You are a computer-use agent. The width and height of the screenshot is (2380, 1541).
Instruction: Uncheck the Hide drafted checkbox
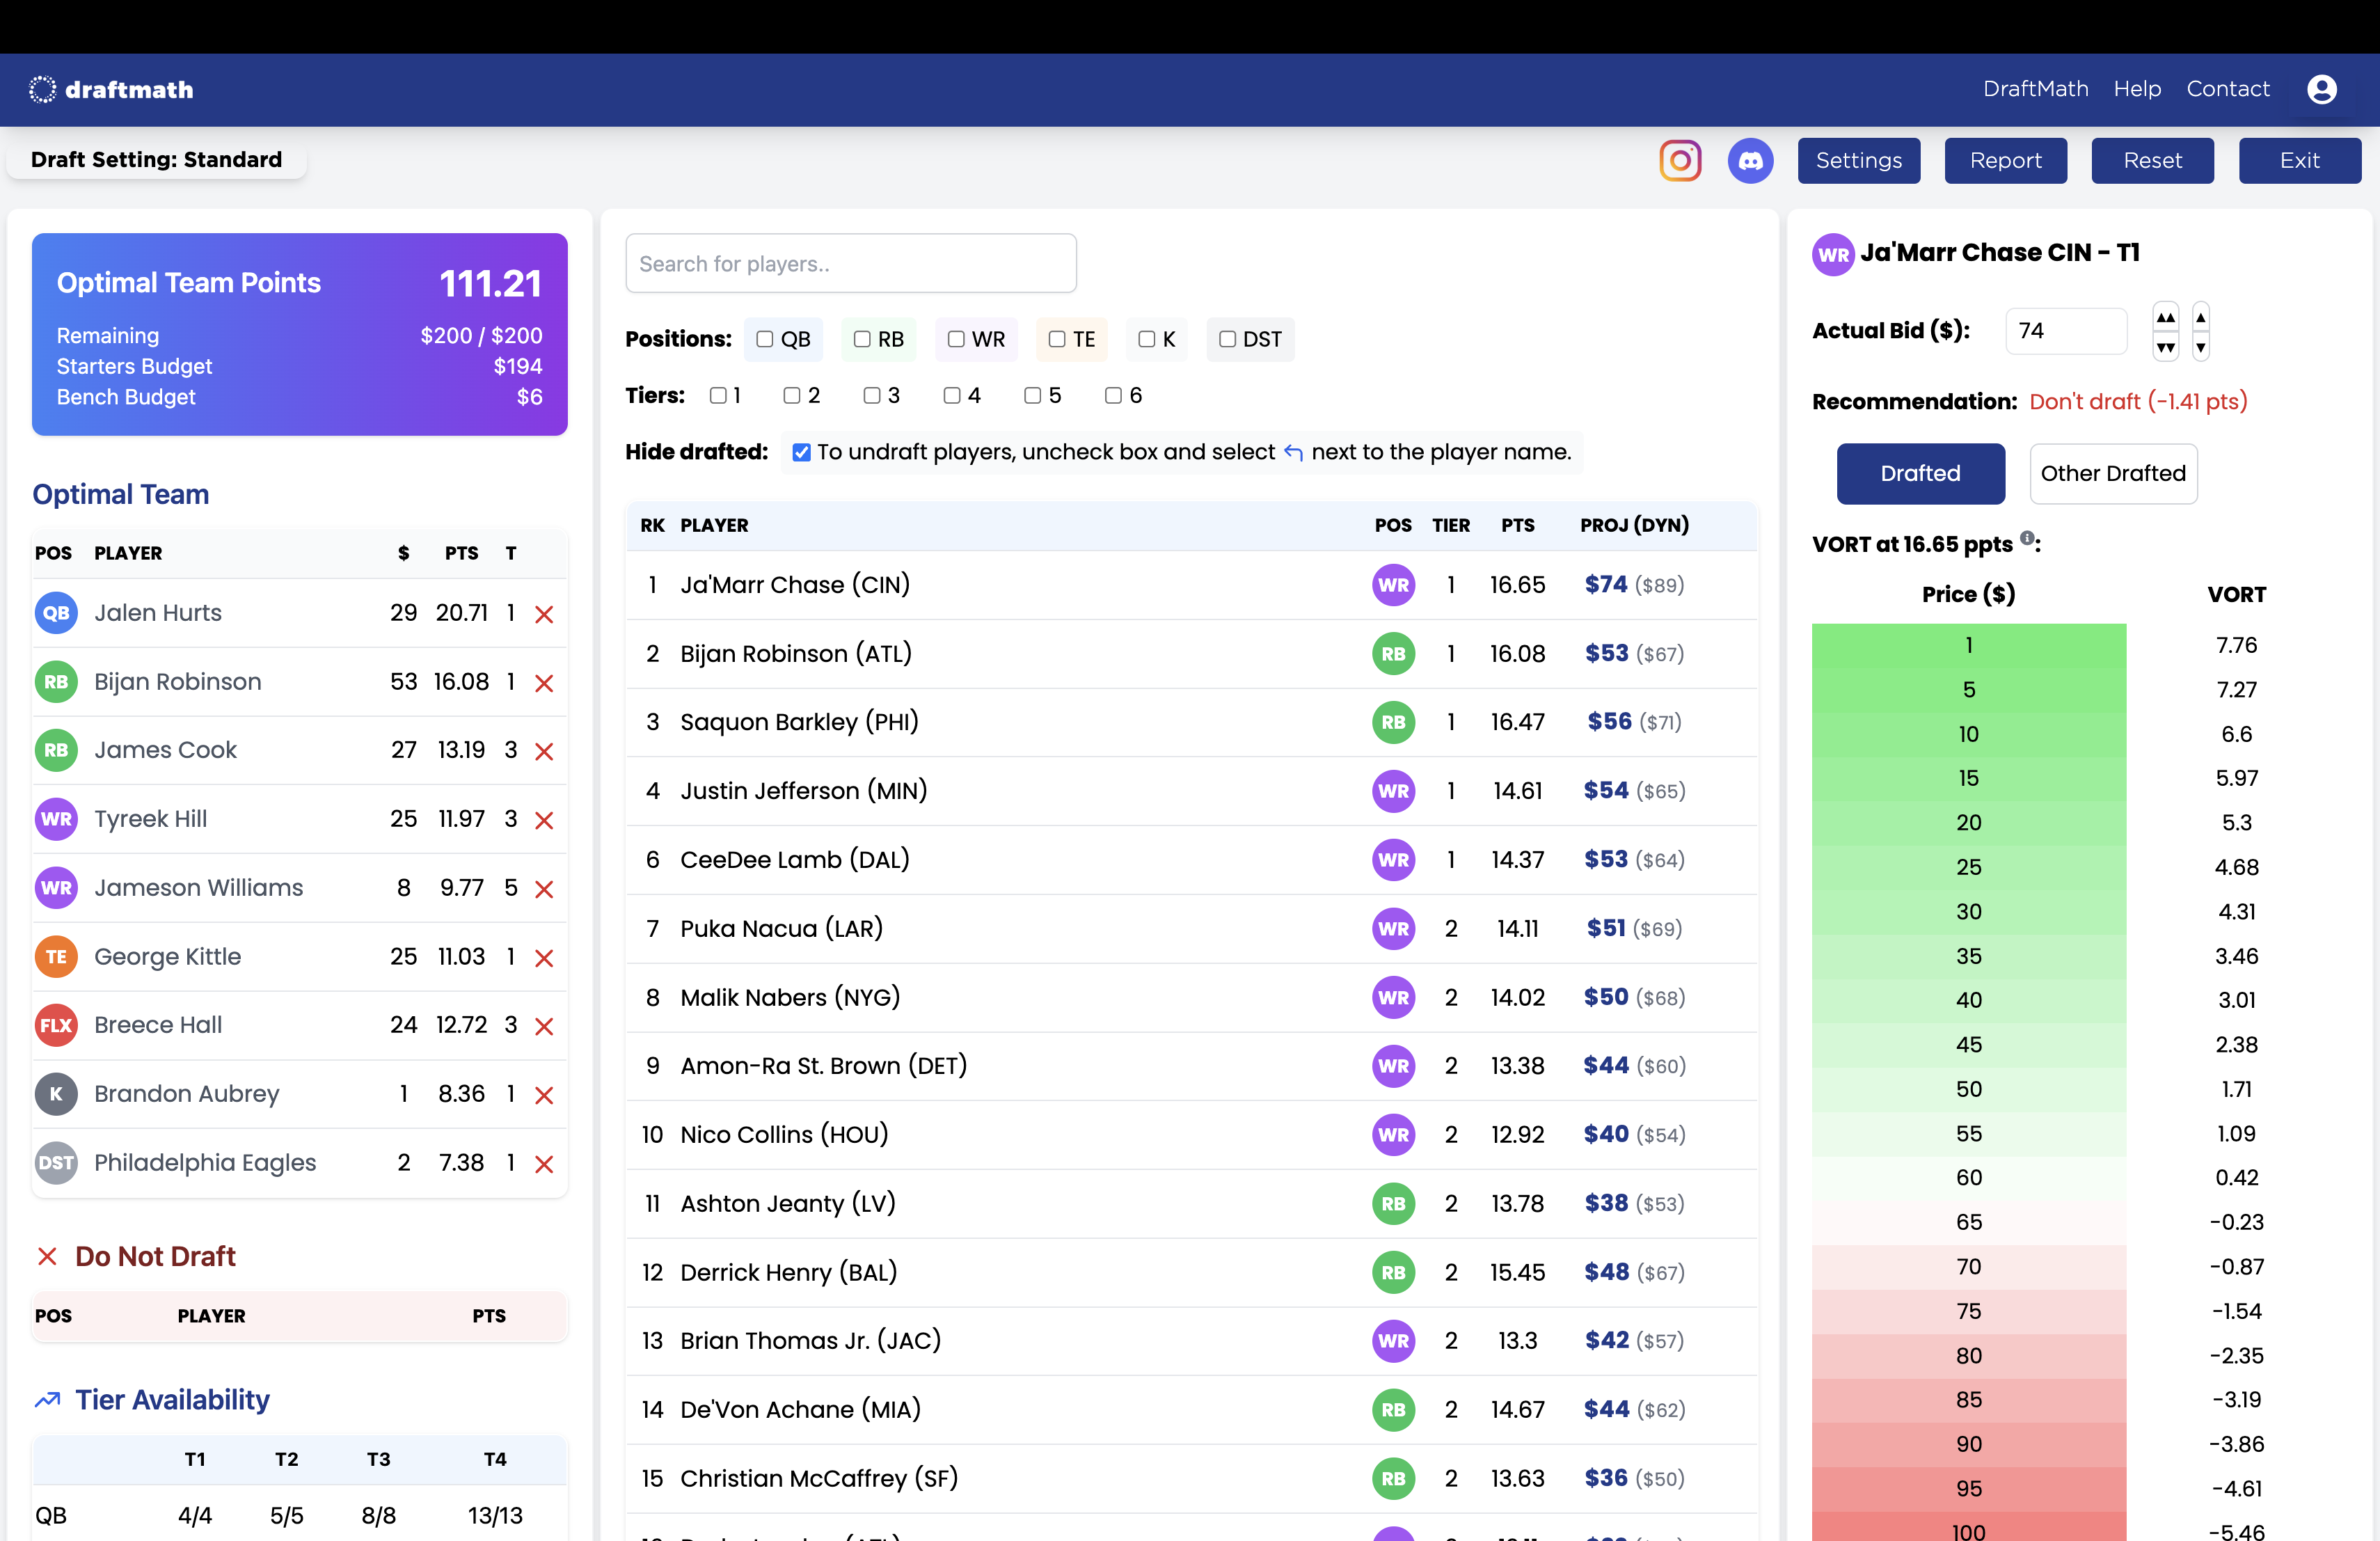pyautogui.click(x=801, y=453)
